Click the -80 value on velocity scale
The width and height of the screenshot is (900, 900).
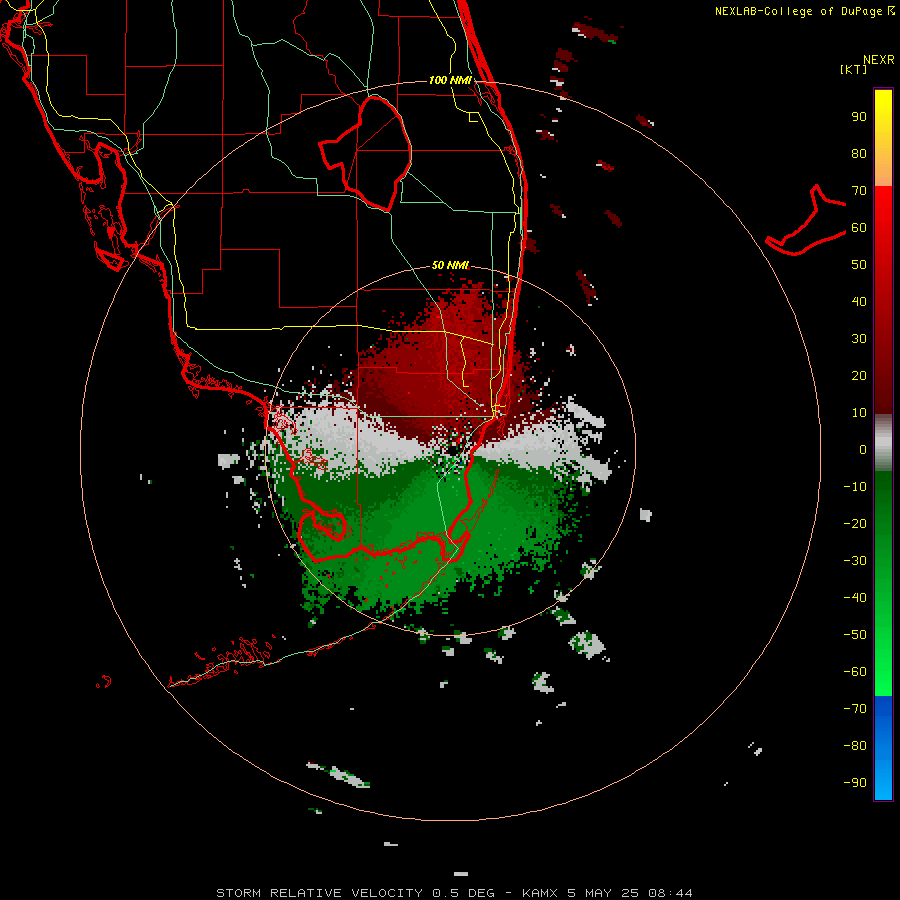click(855, 746)
